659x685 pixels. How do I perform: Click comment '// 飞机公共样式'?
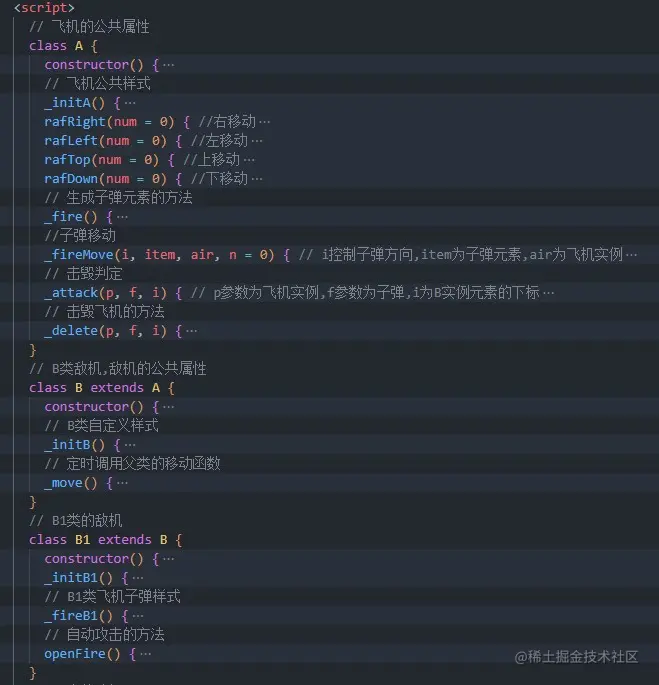98,84
